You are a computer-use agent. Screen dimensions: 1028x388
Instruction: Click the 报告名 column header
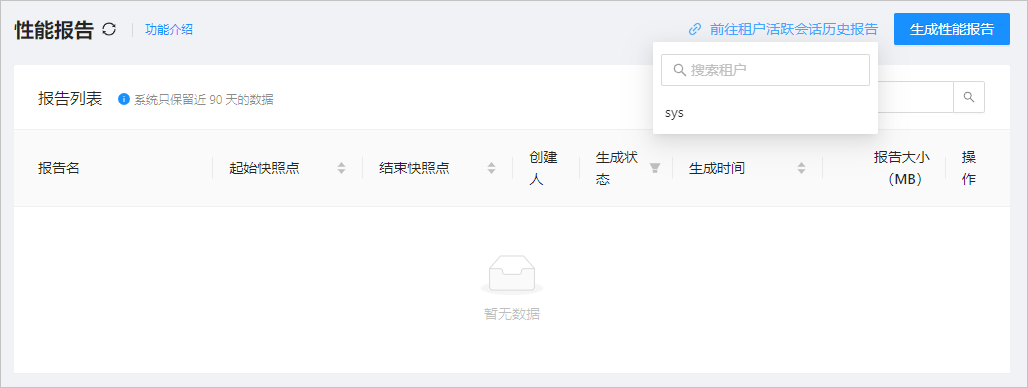59,168
